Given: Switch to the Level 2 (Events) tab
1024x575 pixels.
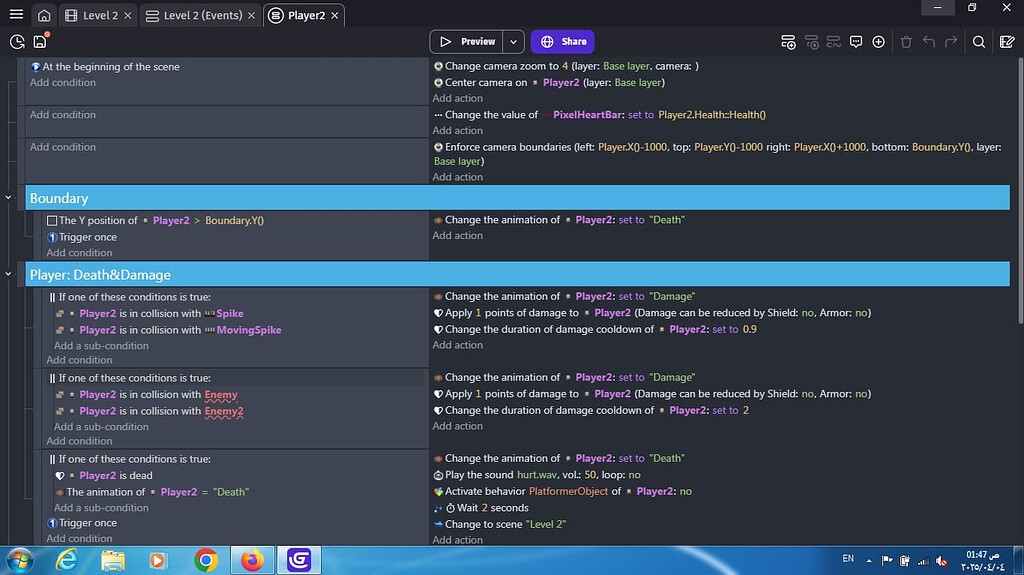Looking at the screenshot, I should [201, 16].
